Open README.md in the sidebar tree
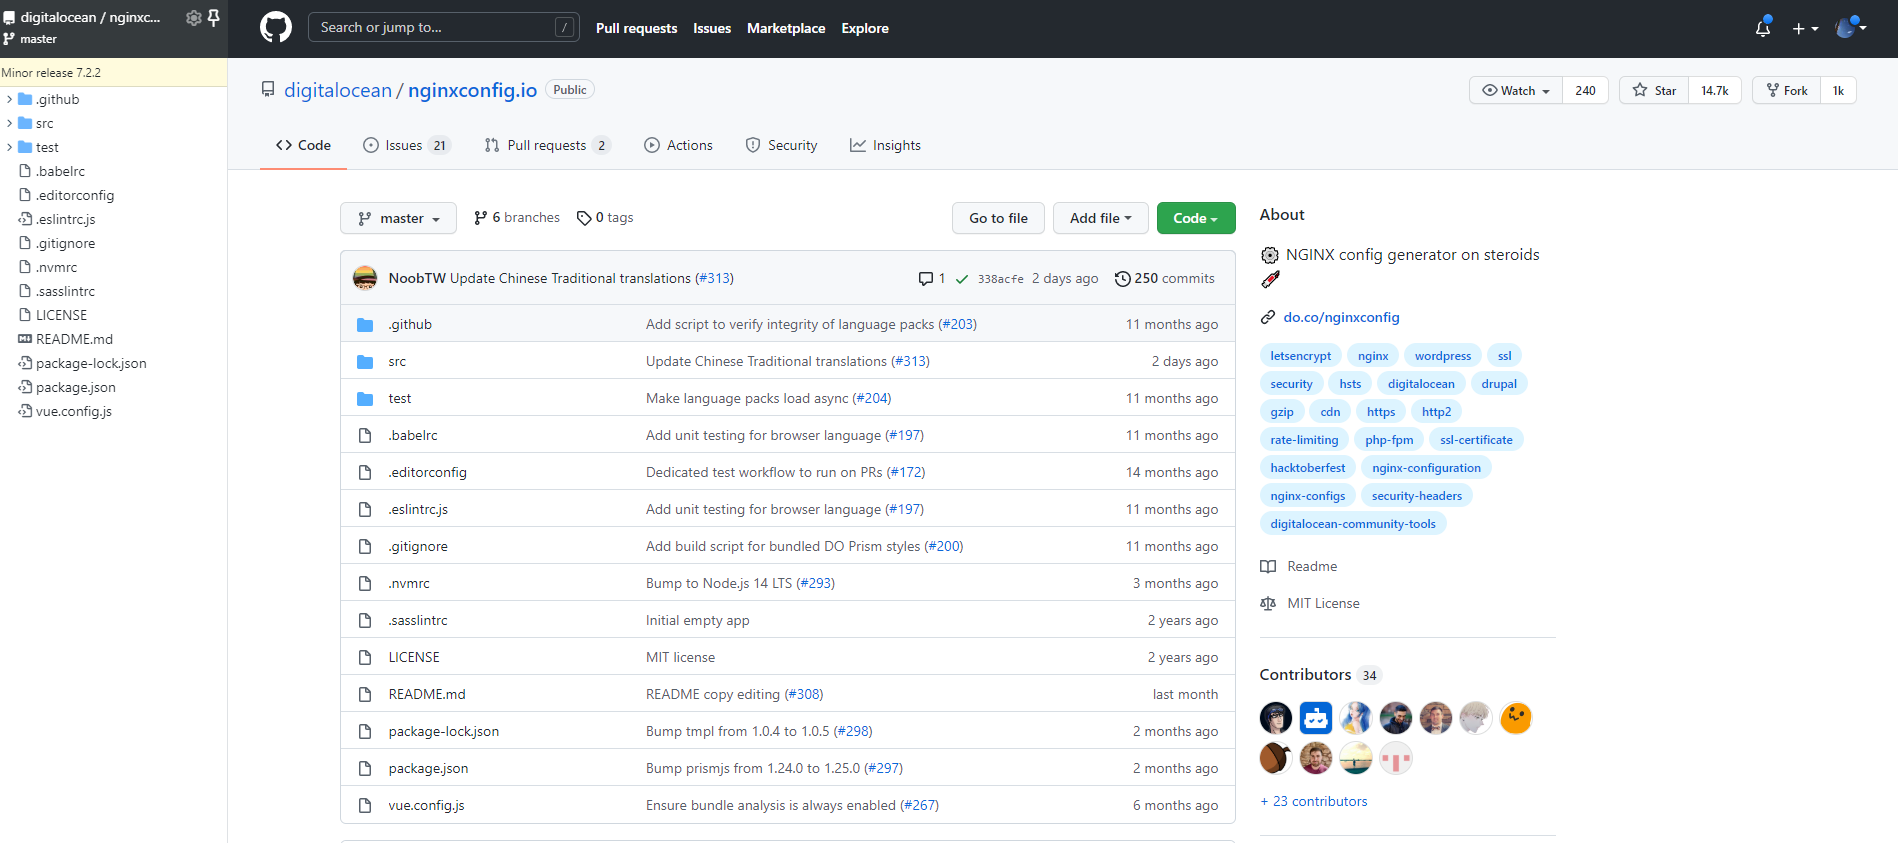 (74, 339)
